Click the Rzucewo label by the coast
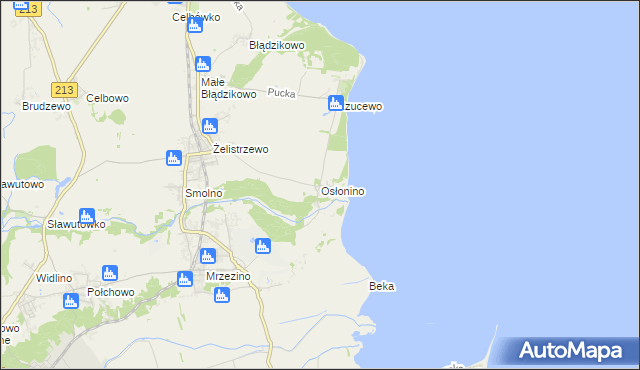Image resolution: width=640 pixels, height=370 pixels. (363, 106)
